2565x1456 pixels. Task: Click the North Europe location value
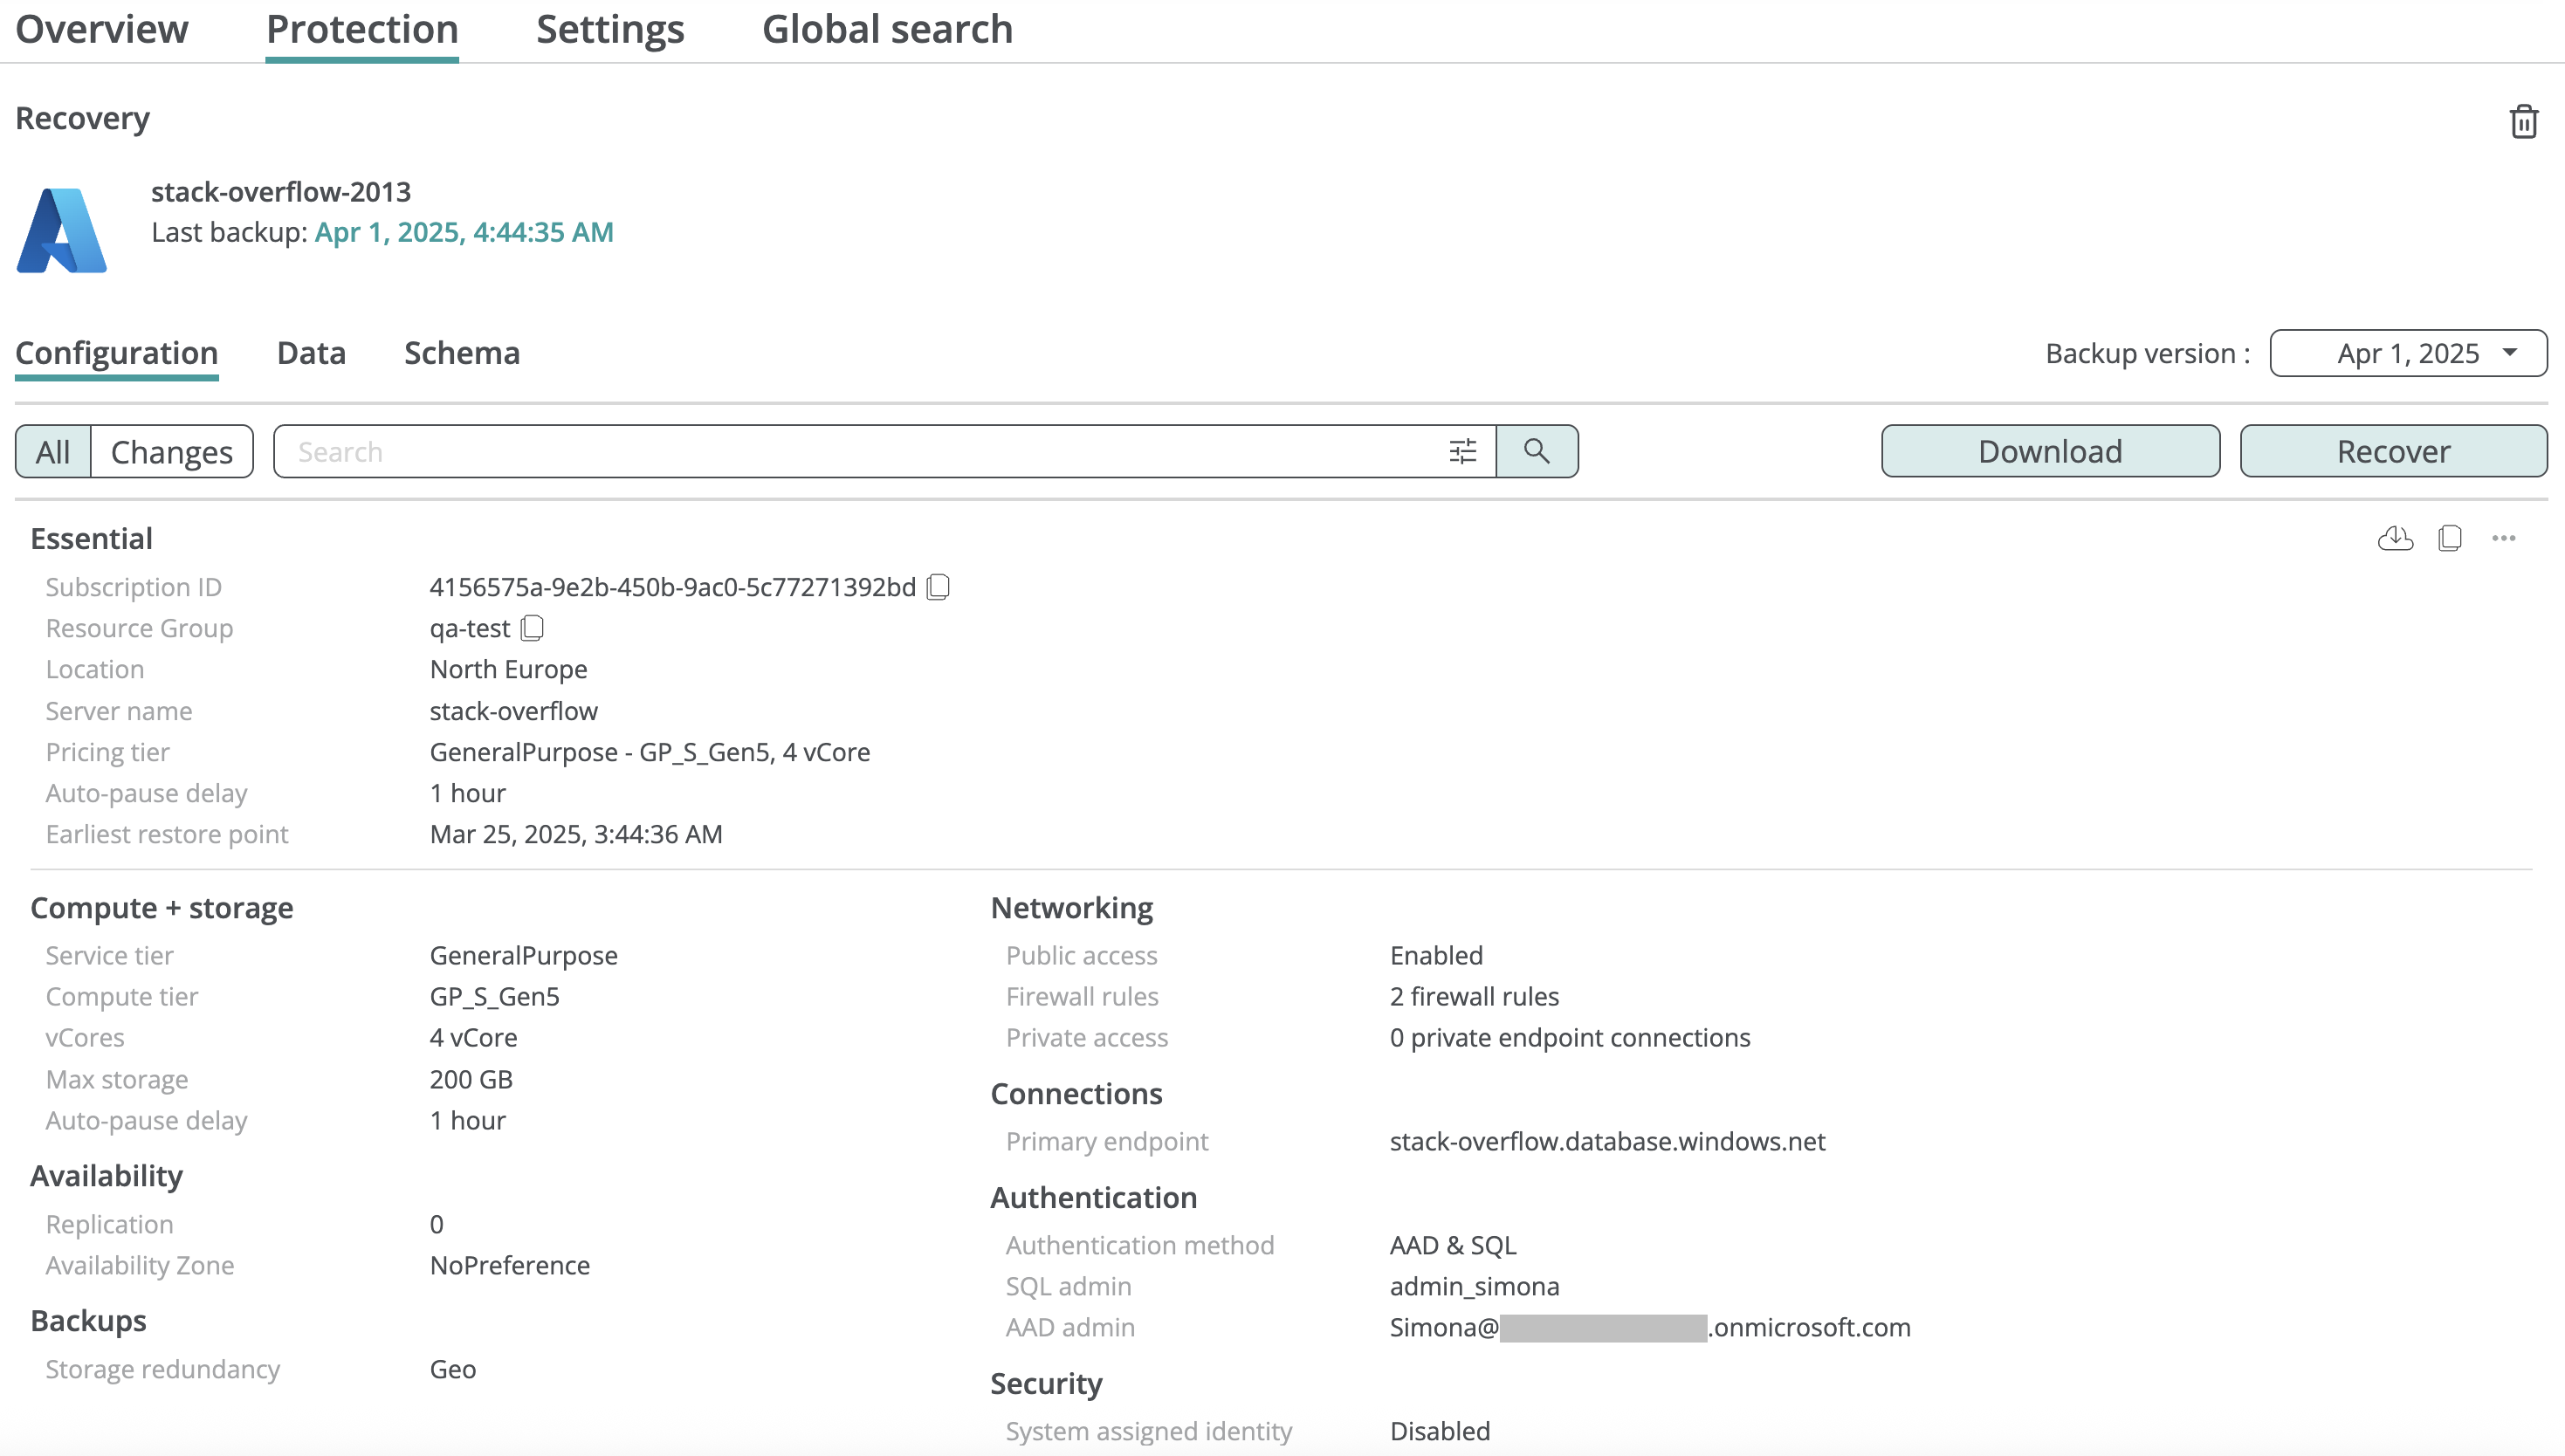[x=509, y=669]
